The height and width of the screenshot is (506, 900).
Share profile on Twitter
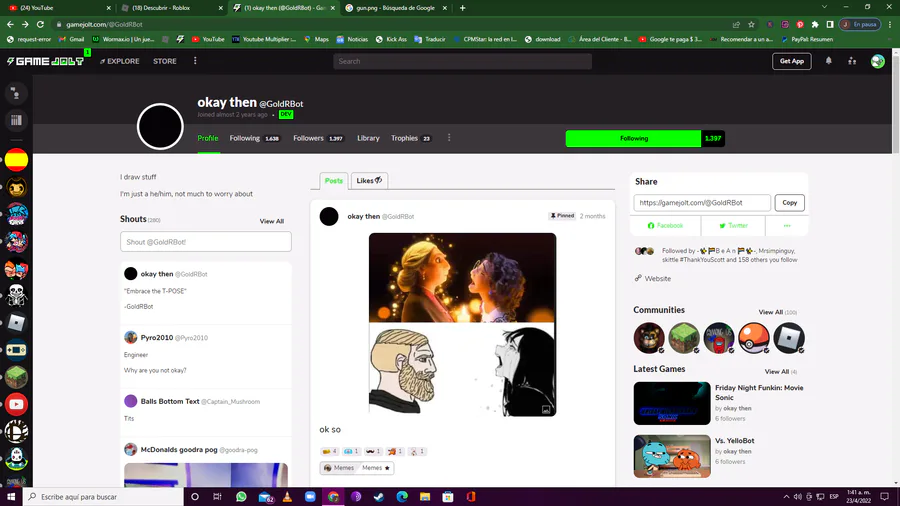(x=733, y=225)
